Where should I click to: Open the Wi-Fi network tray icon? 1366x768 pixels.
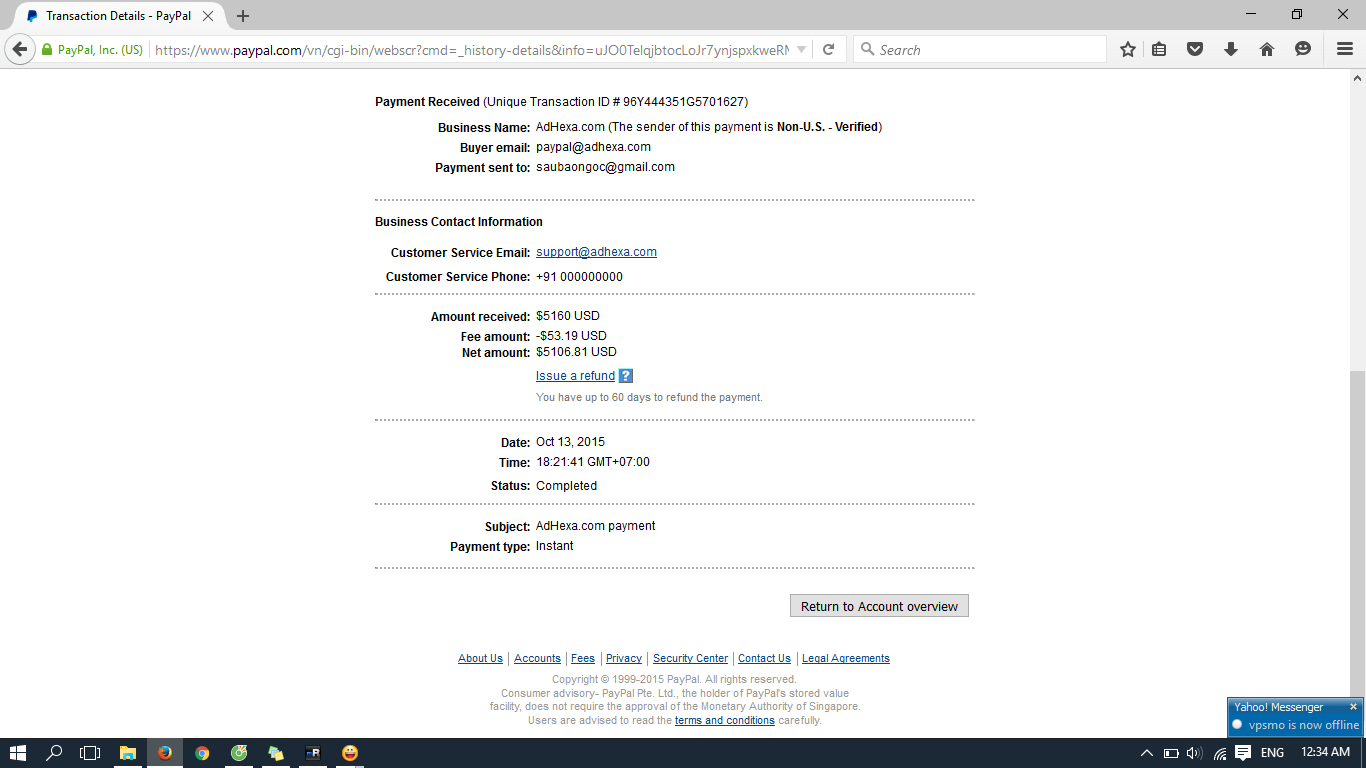(1219, 753)
